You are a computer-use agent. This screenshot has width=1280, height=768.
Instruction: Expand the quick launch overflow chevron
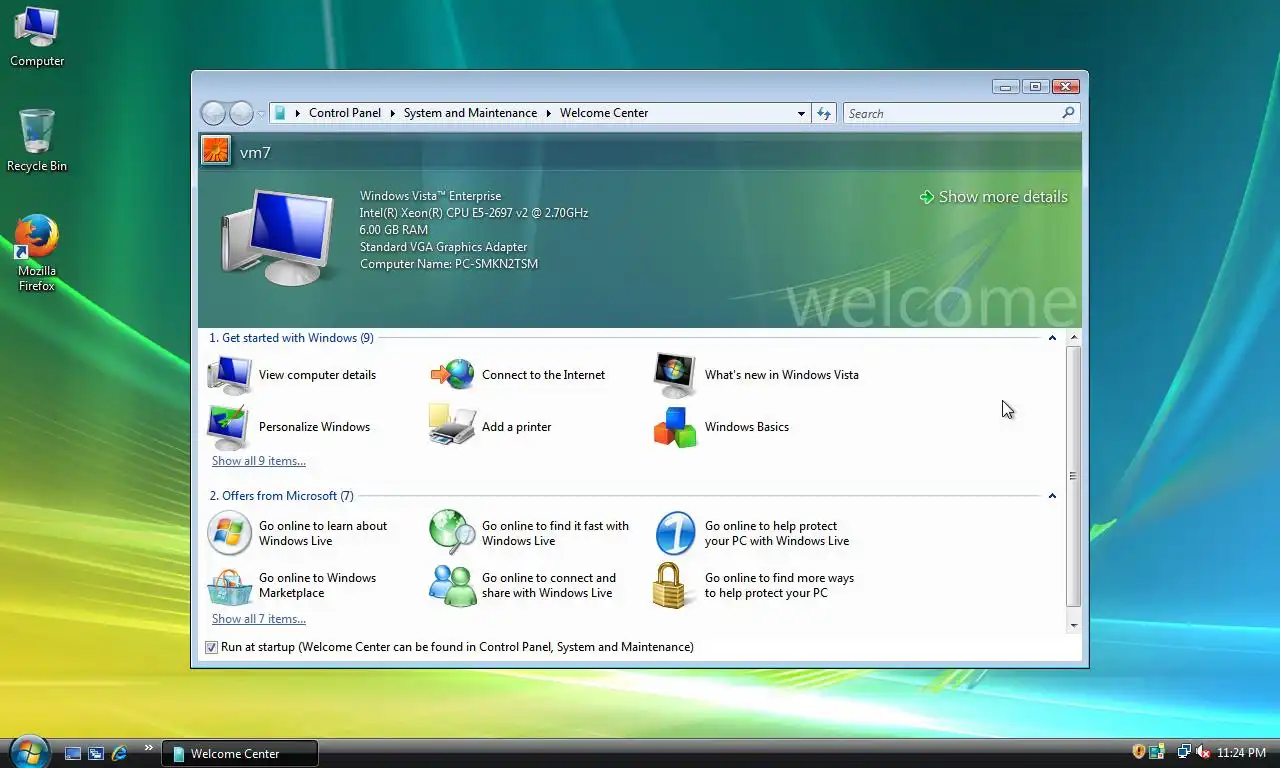click(x=149, y=747)
